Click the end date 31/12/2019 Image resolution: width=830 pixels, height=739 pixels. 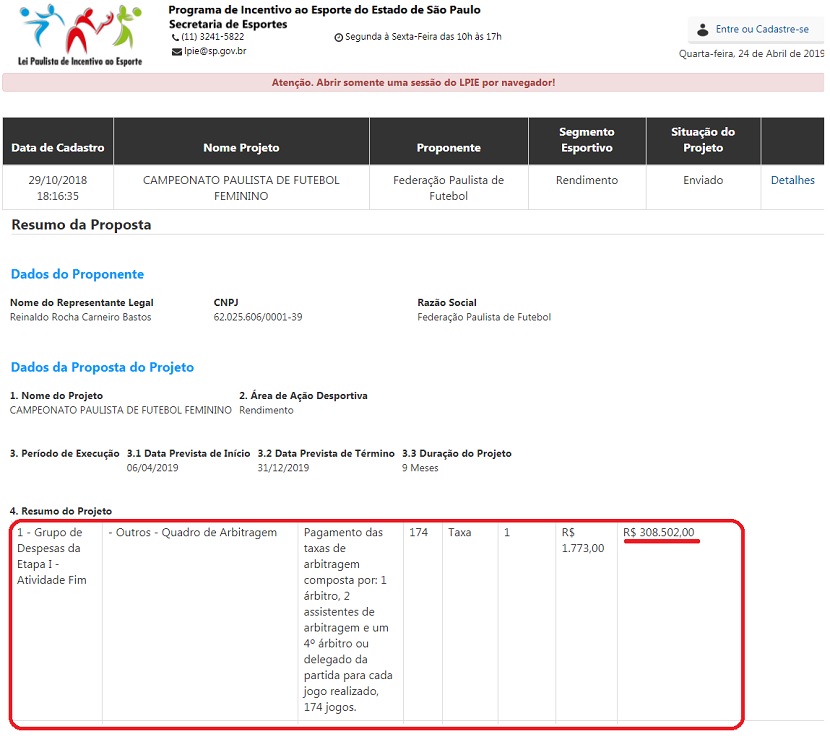pyautogui.click(x=283, y=468)
